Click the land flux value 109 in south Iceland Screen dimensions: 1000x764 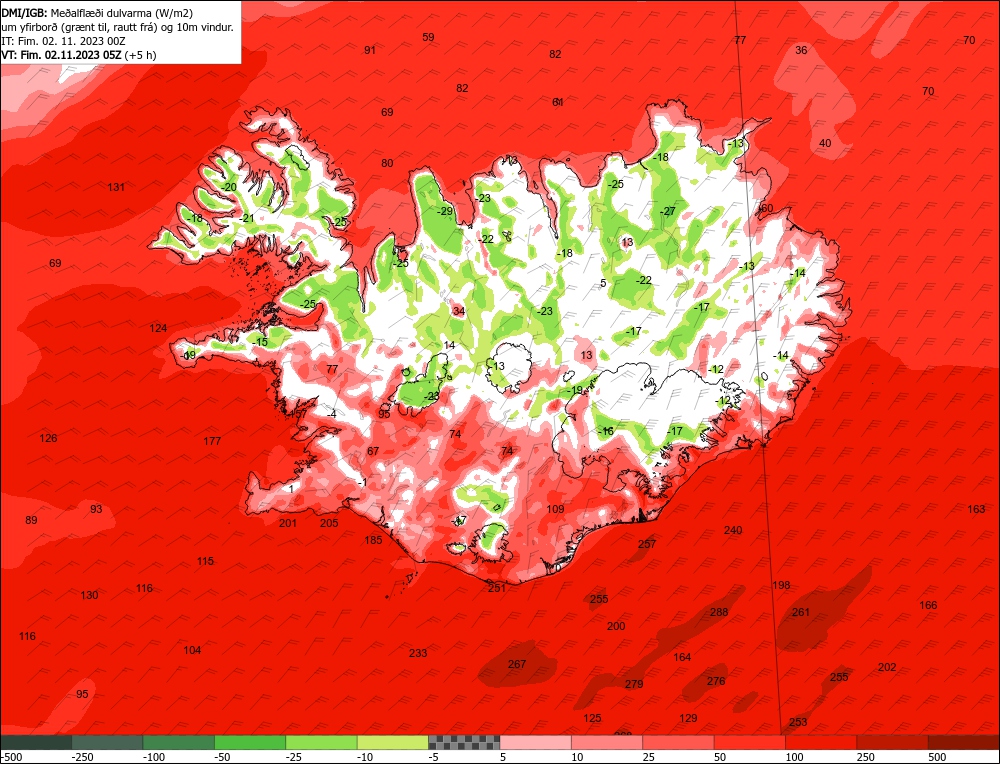click(555, 508)
